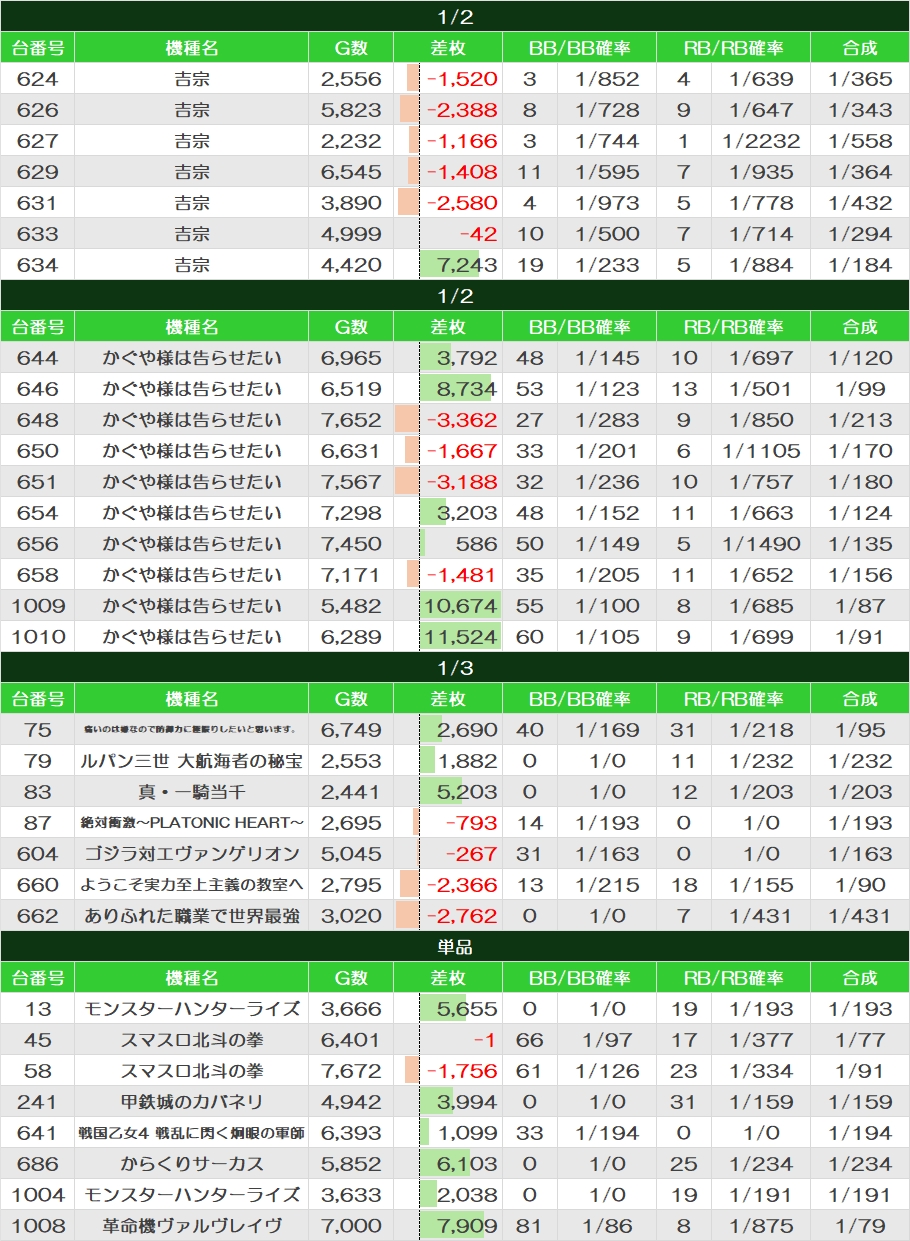The image size is (910, 1241).
Task: Select game count 7,652 for machine 648
Action: click(x=351, y=420)
